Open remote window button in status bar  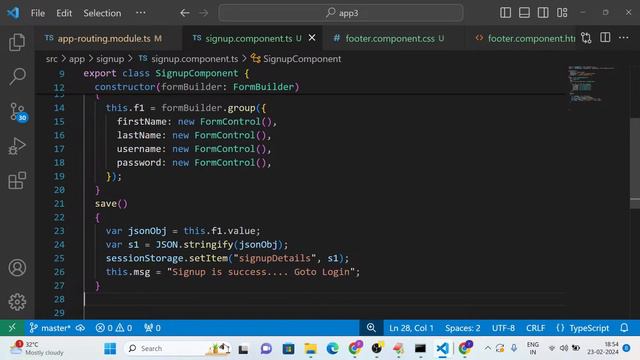point(12,328)
